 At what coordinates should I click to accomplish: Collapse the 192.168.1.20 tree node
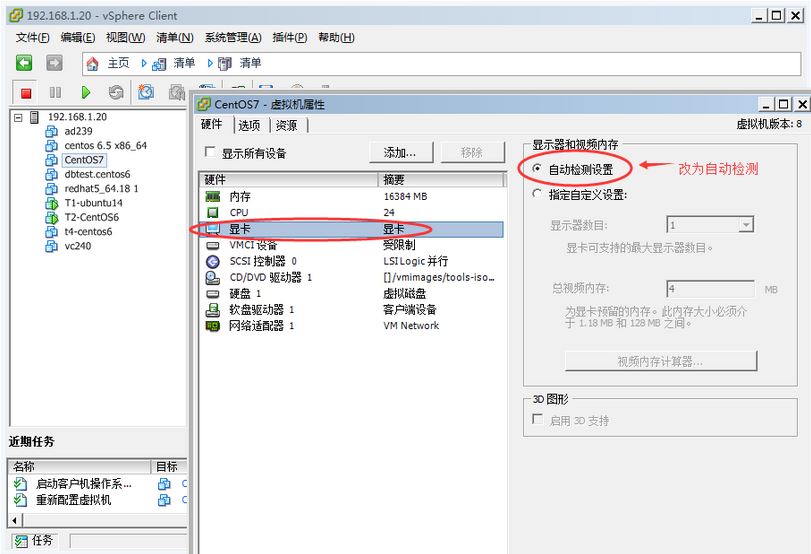pyautogui.click(x=18, y=117)
